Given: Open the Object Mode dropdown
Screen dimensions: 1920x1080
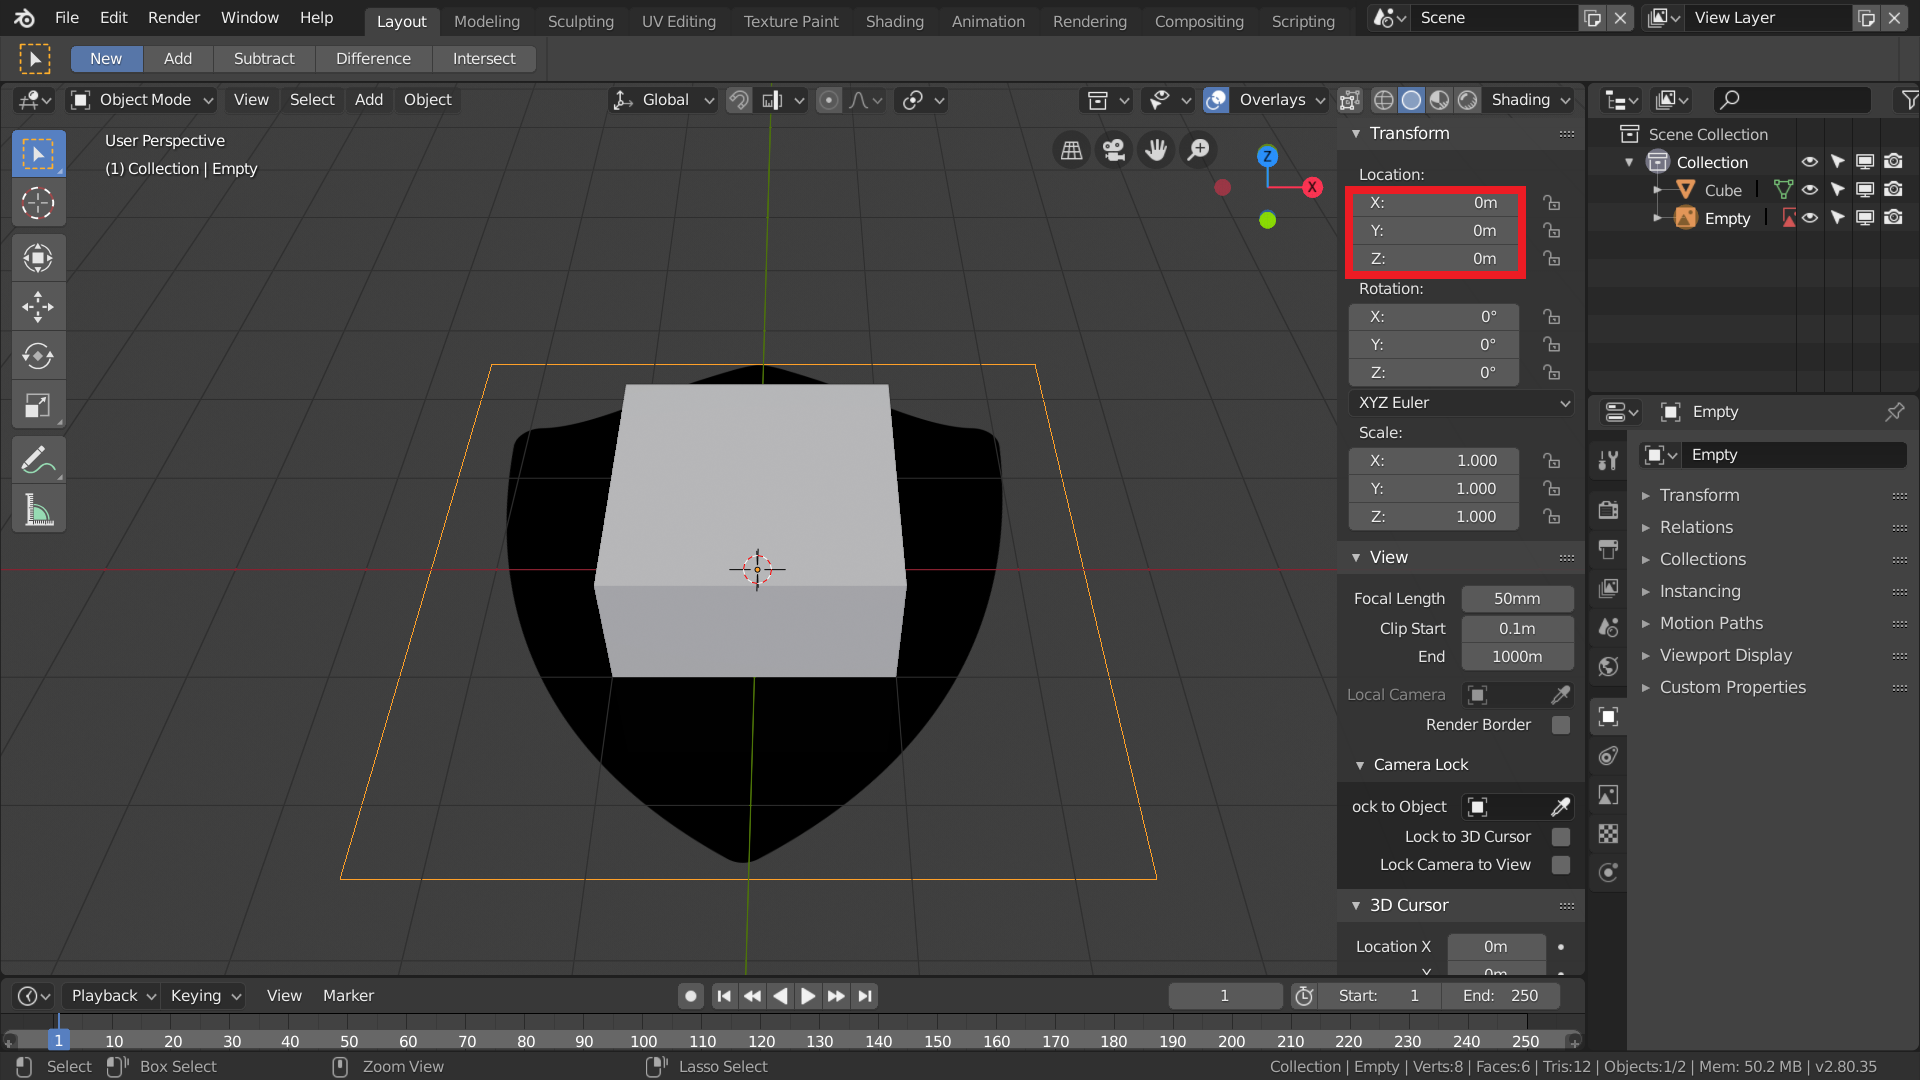Looking at the screenshot, I should pos(141,100).
